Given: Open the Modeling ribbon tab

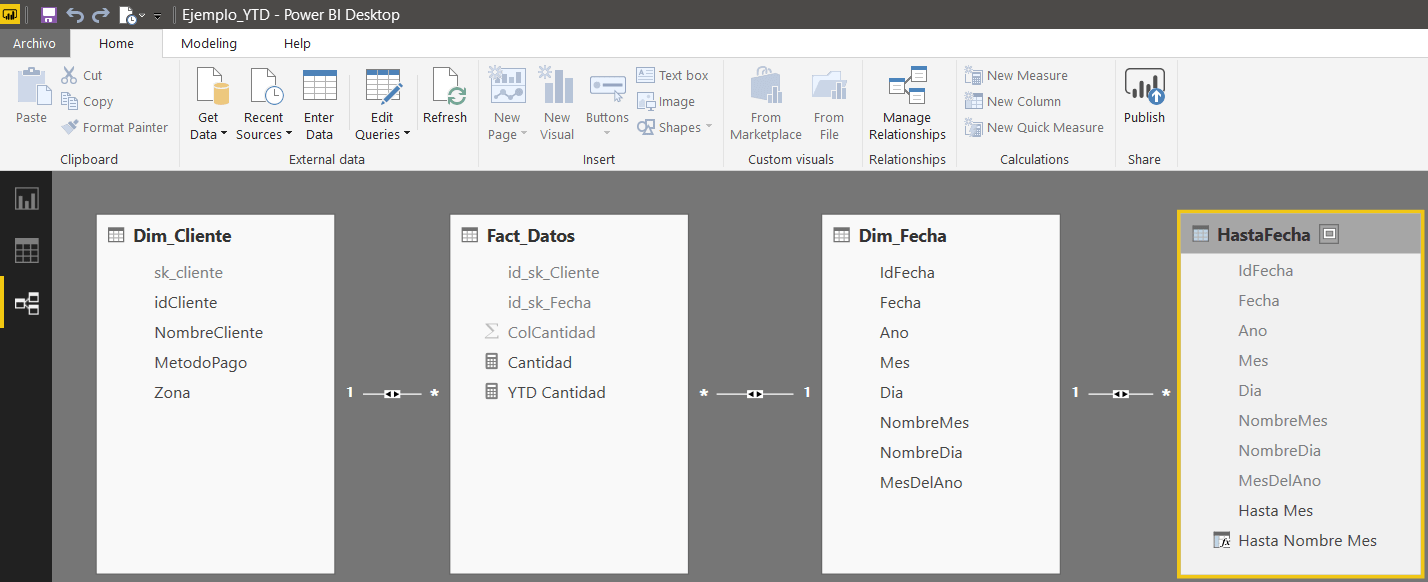Looking at the screenshot, I should tap(209, 43).
